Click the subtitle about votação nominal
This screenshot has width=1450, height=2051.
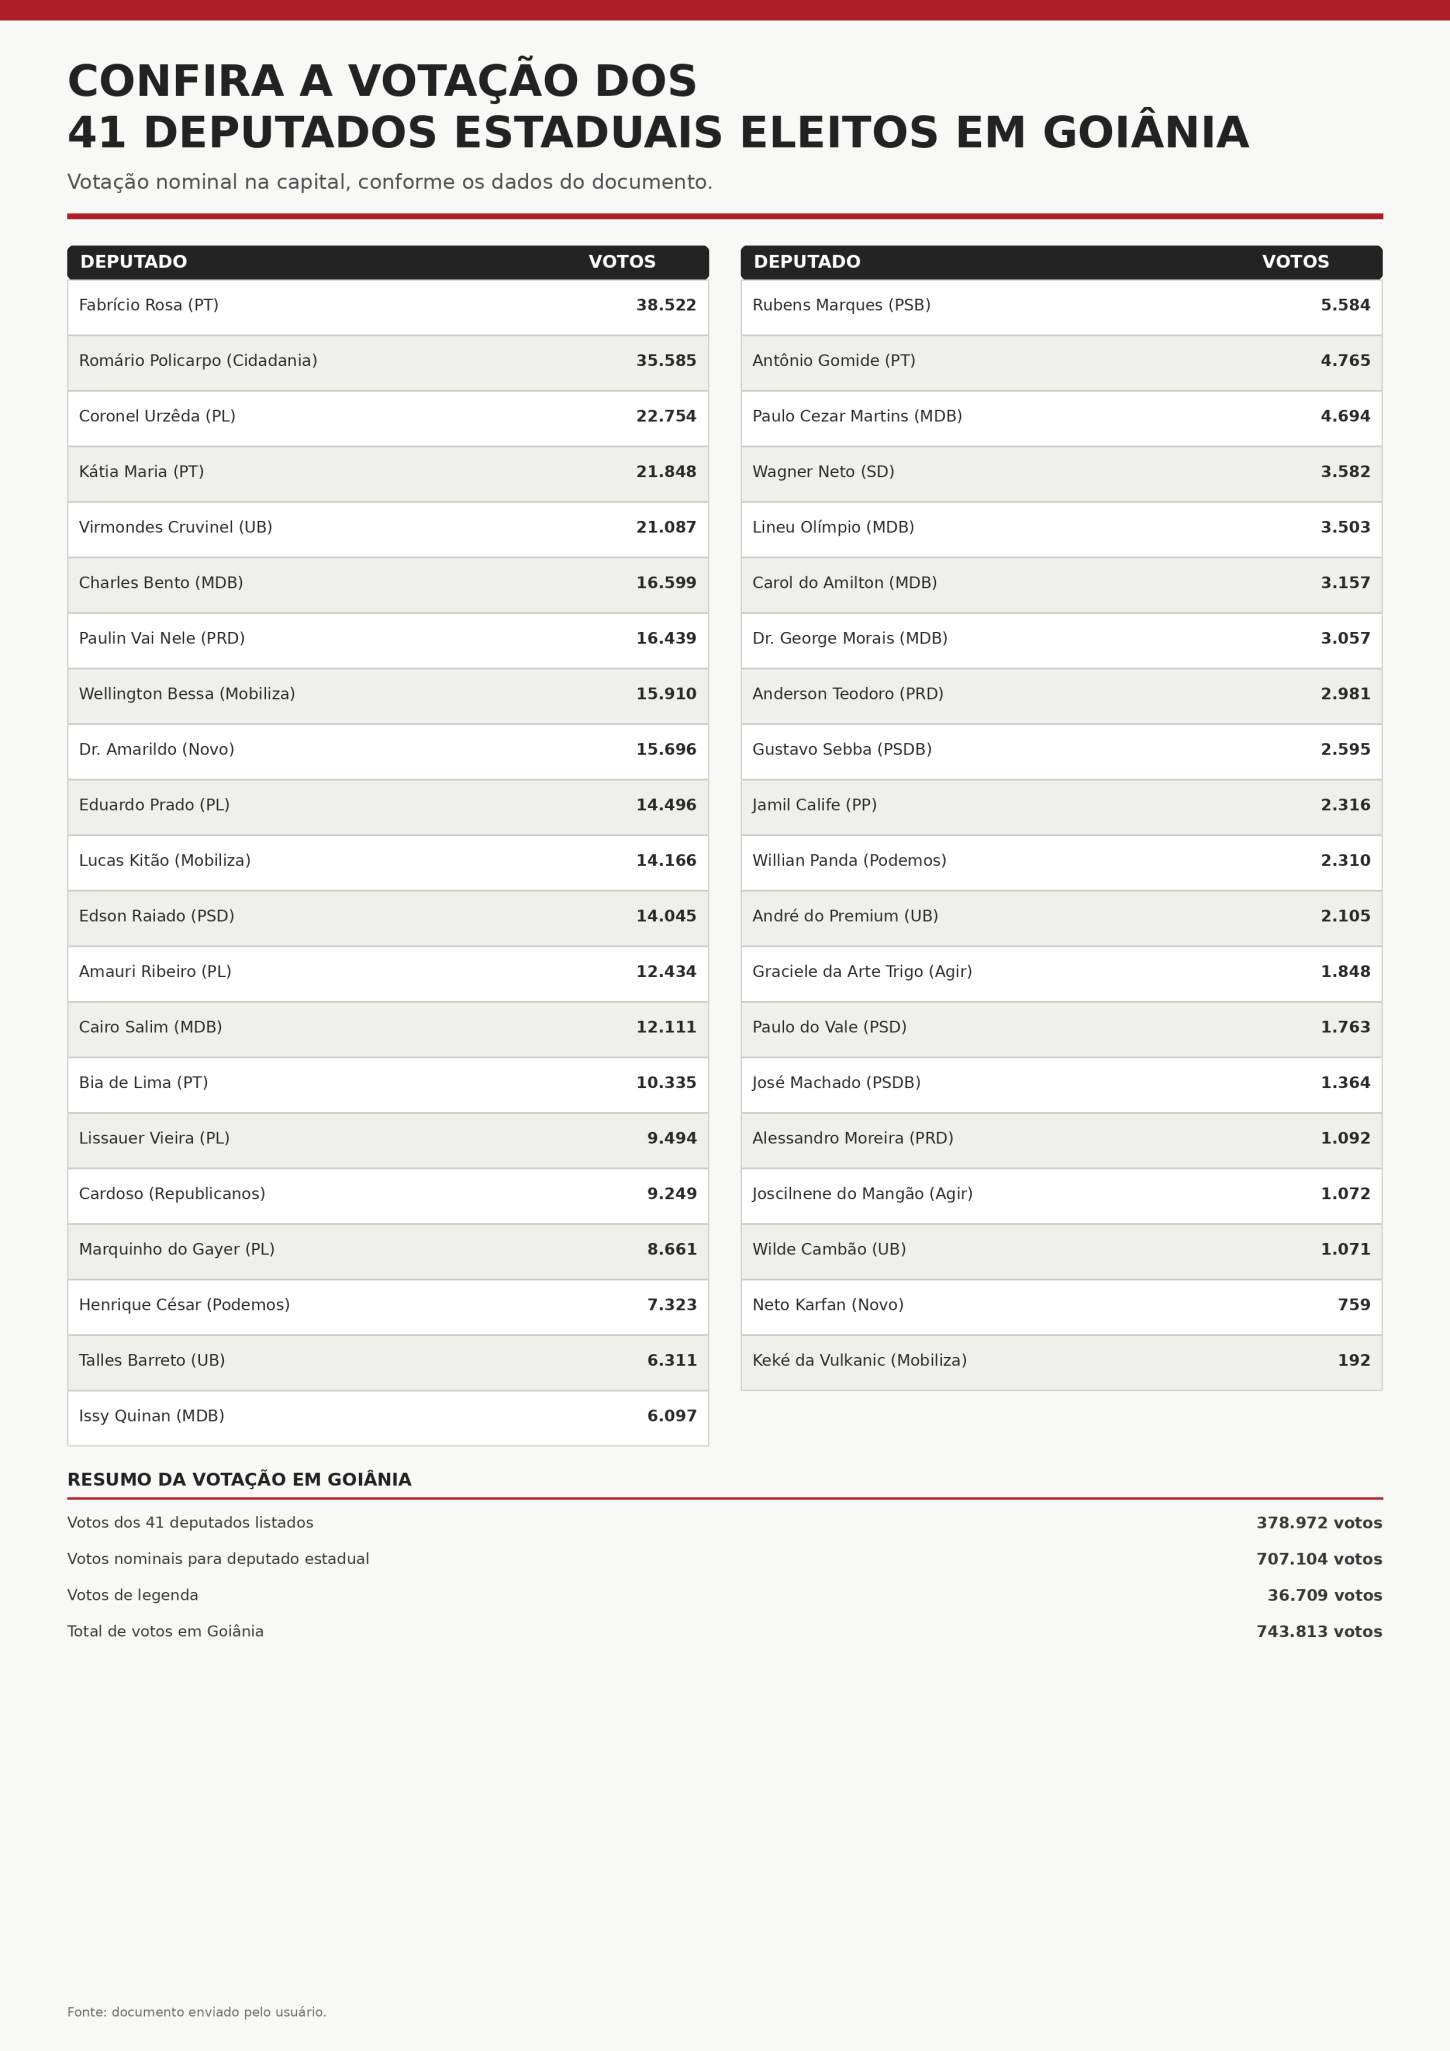click(390, 182)
